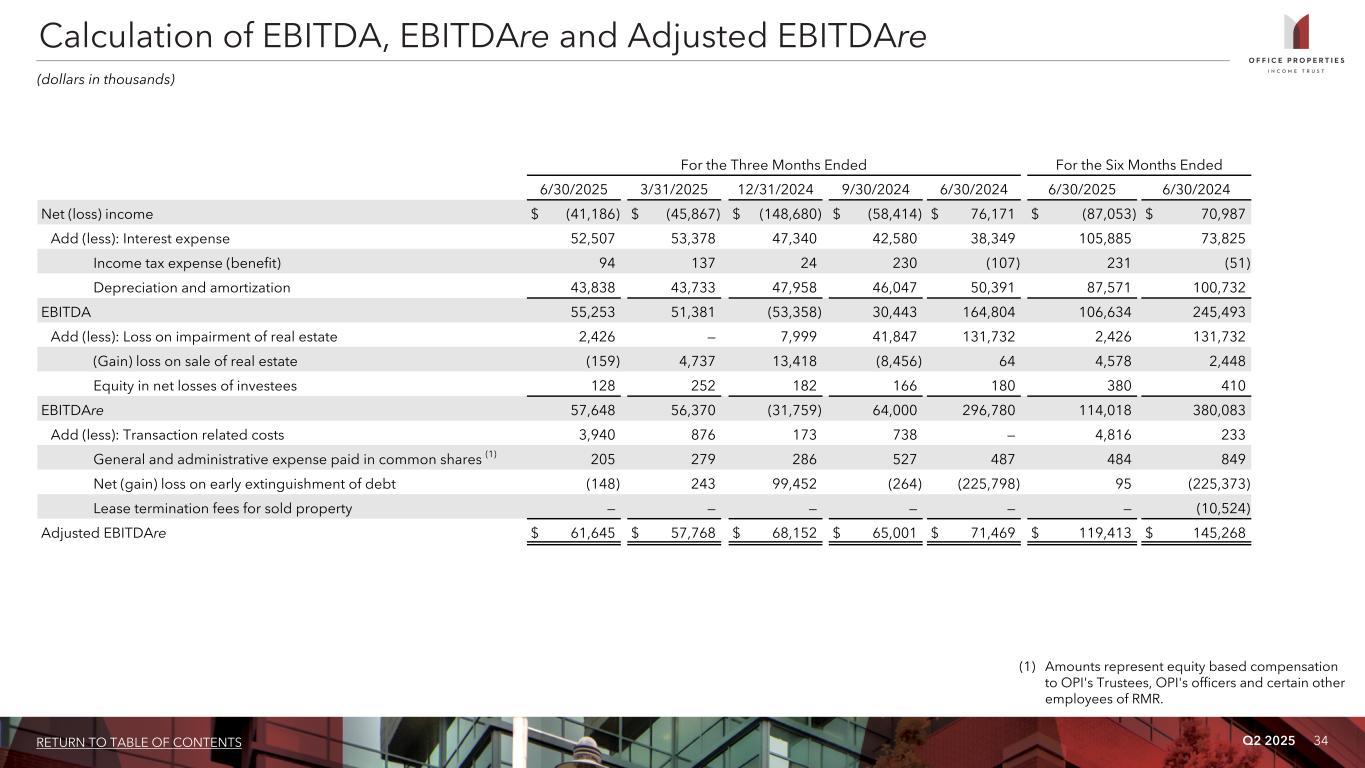The height and width of the screenshot is (768, 1365).
Task: Select 'Lease termination fees for sold property' label
Action: (222, 508)
